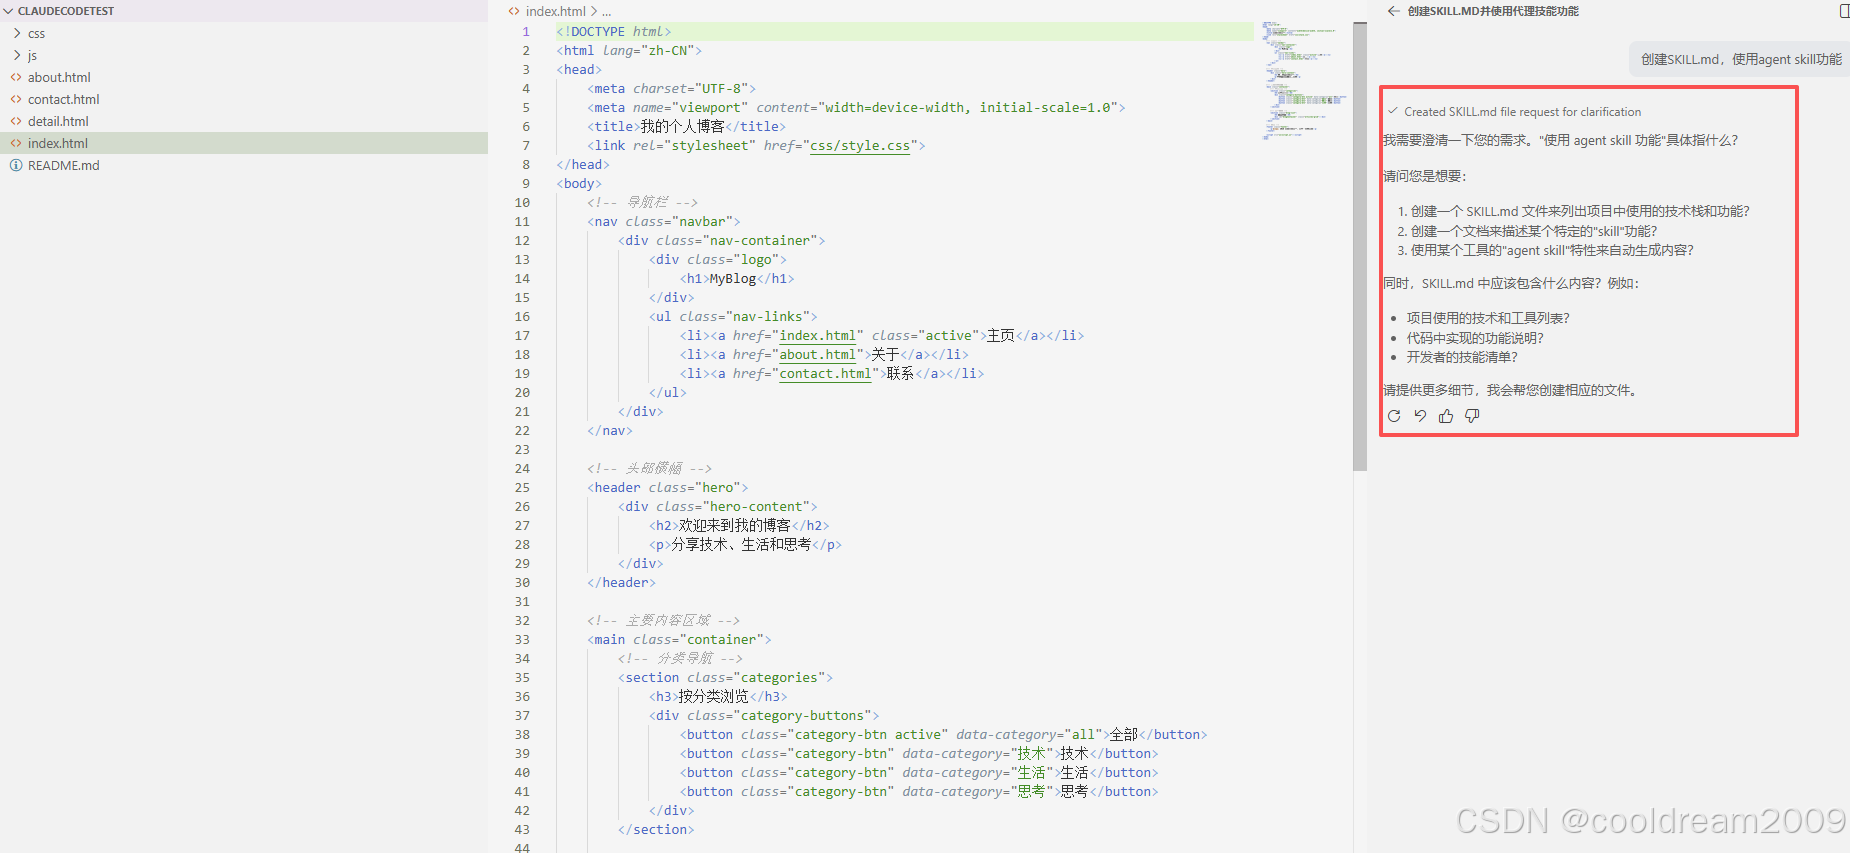Click the first chat option about 技术栈和功能
The image size is (1850, 853).
(x=1580, y=211)
